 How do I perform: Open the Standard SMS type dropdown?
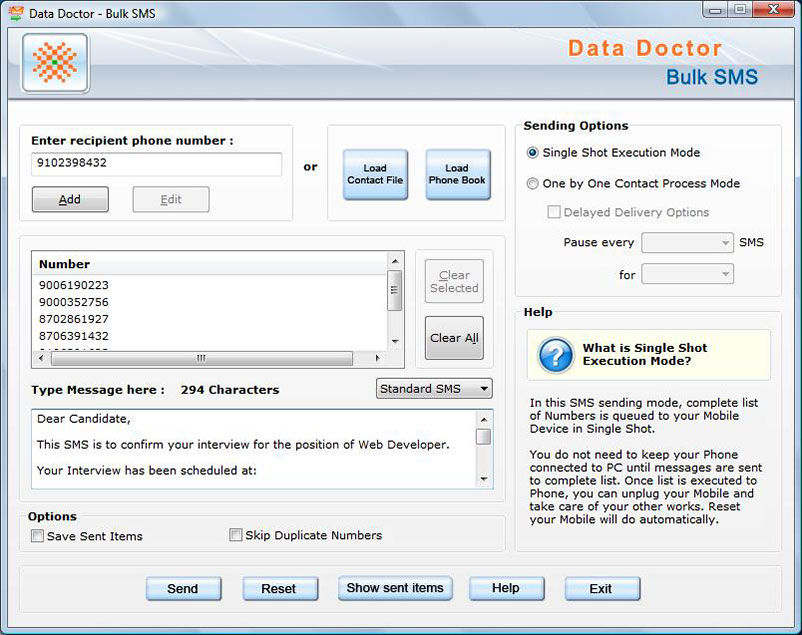point(434,389)
